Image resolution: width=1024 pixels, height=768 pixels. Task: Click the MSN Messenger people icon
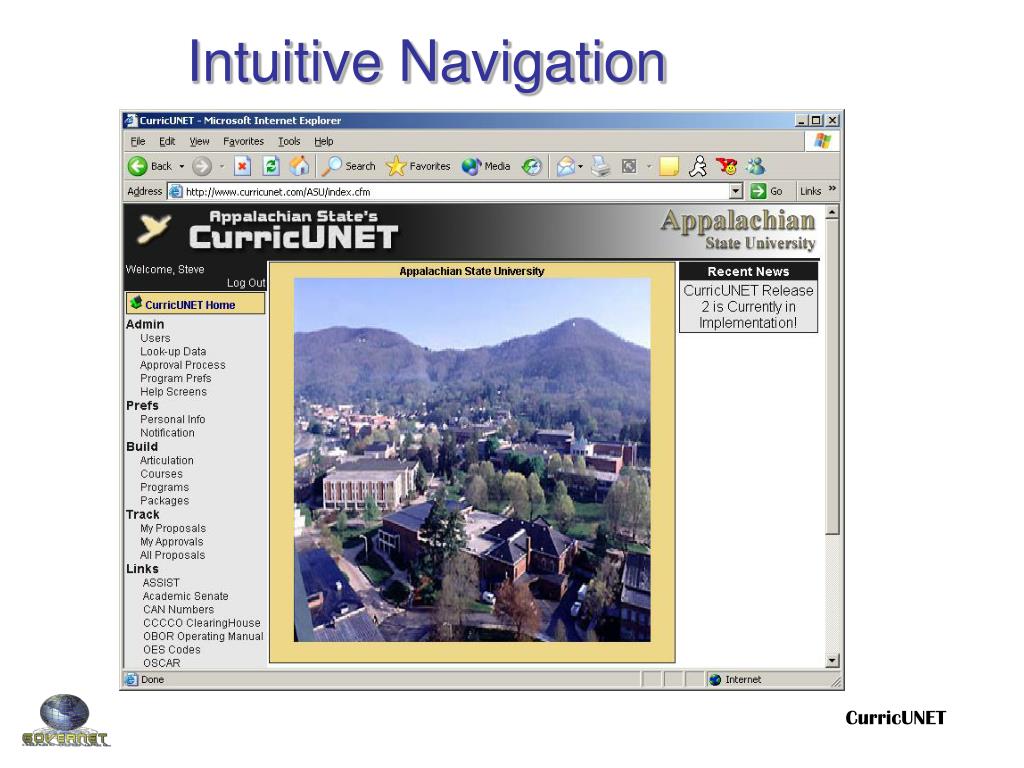pyautogui.click(x=756, y=167)
